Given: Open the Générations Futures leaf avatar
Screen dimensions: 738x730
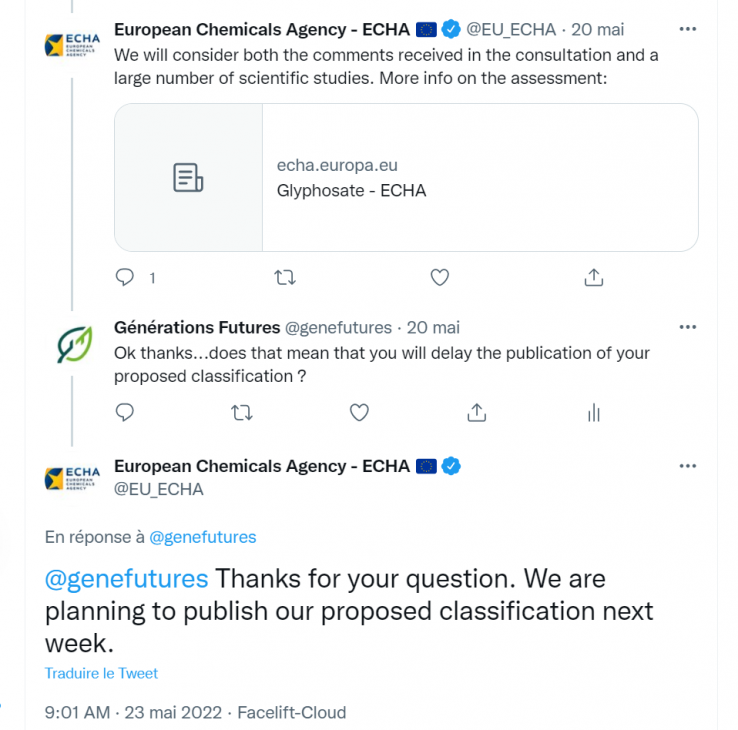Looking at the screenshot, I should point(74,345).
